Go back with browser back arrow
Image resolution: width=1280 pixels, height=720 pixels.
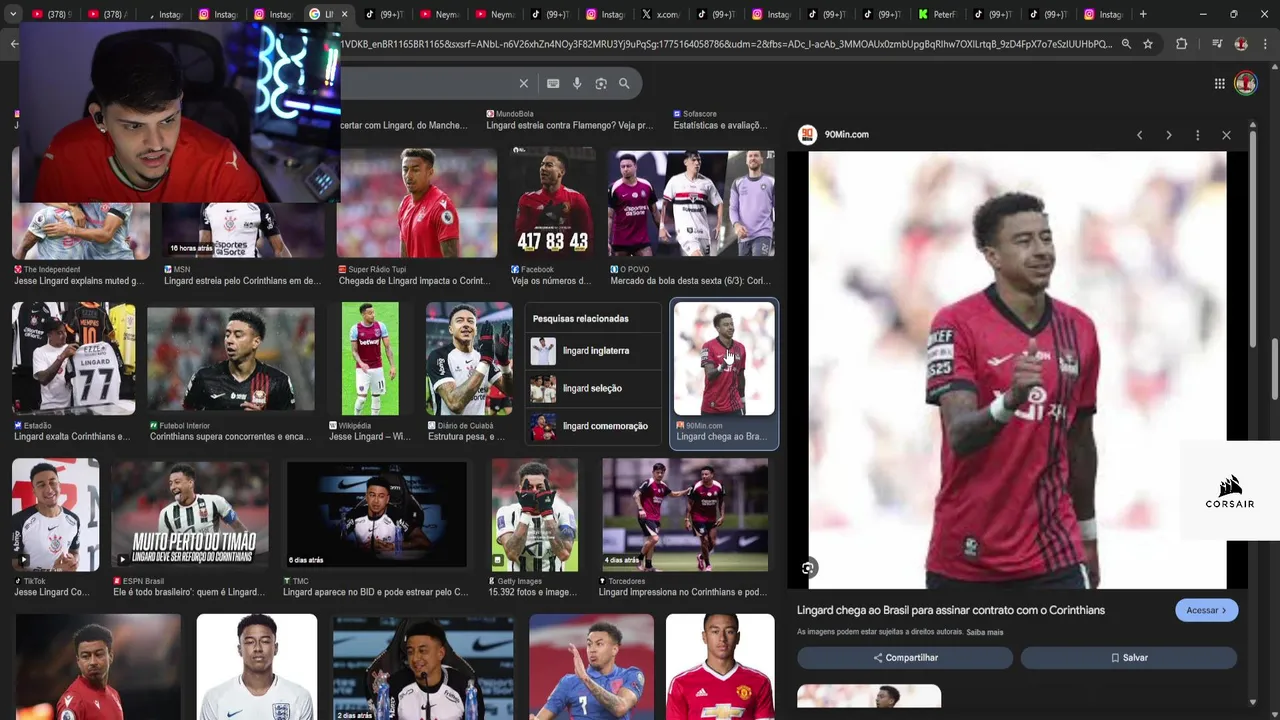[x=14, y=44]
